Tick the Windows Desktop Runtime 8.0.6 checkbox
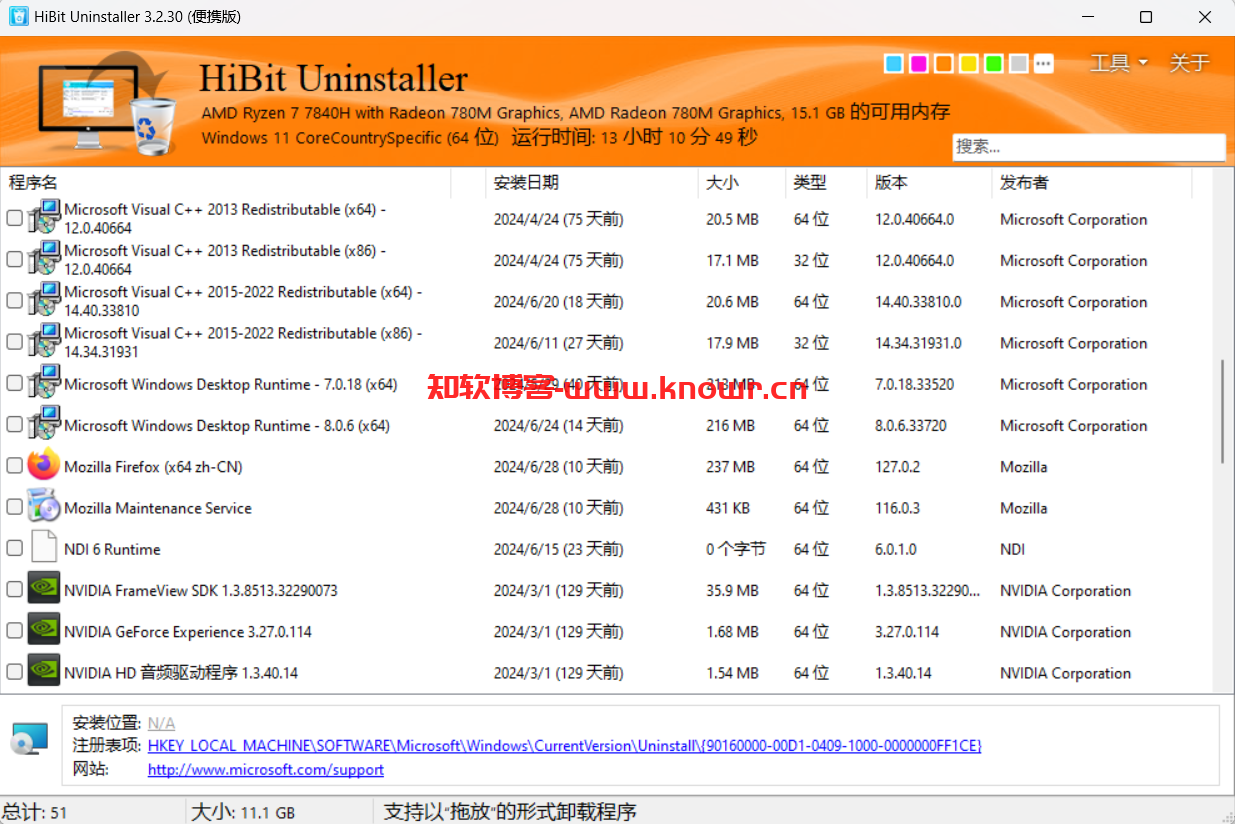The width and height of the screenshot is (1235, 824). point(14,424)
